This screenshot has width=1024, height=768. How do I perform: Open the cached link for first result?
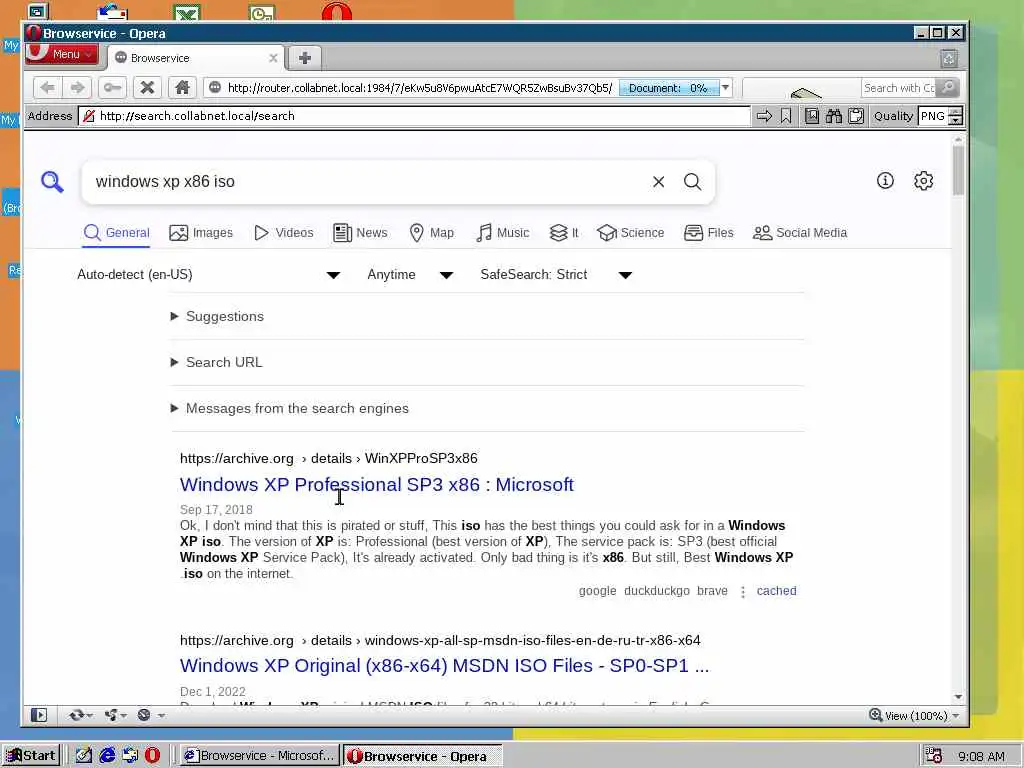point(776,590)
